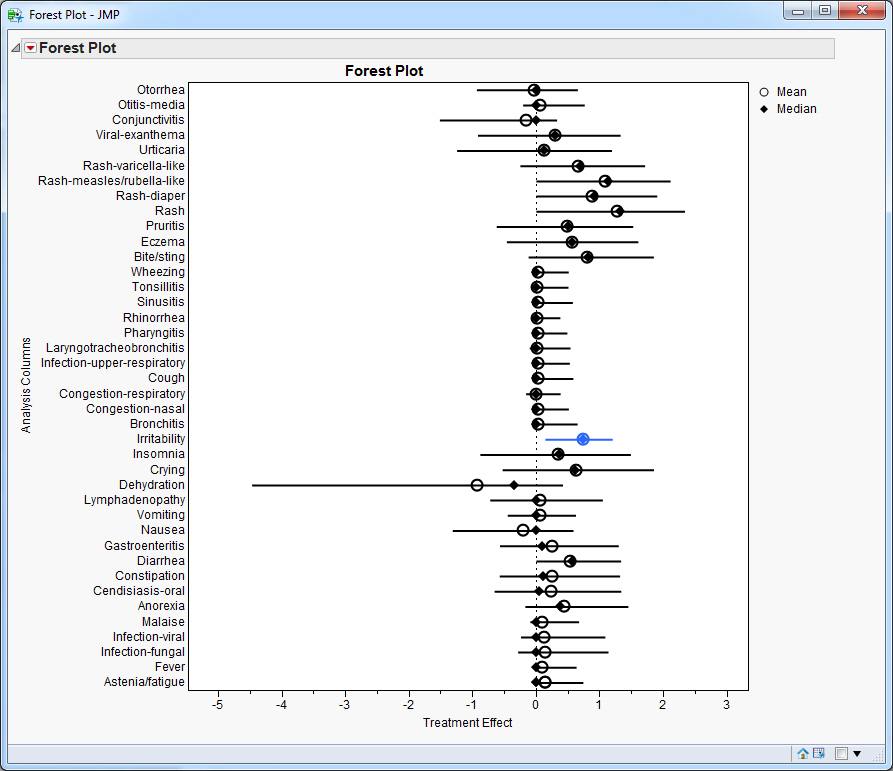Select the Dehydration mean circle marker
Viewport: 893px width, 771px height.
(x=477, y=485)
